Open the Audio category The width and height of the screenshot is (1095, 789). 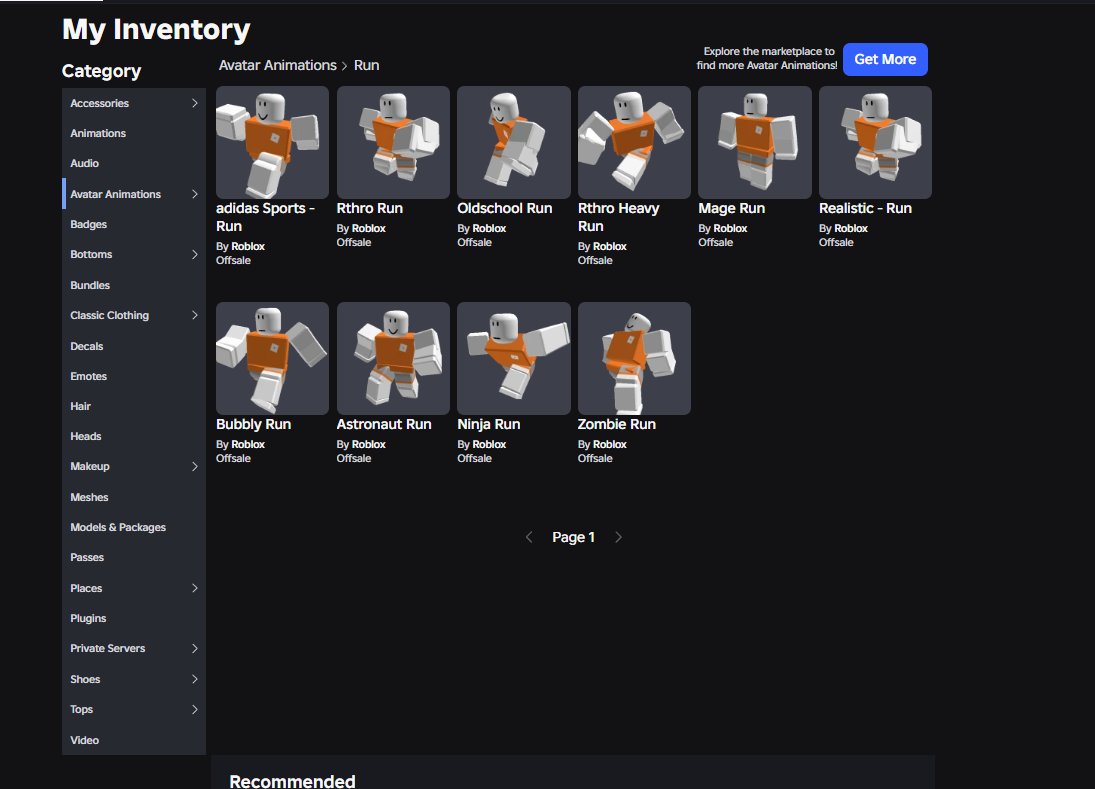tap(134, 163)
